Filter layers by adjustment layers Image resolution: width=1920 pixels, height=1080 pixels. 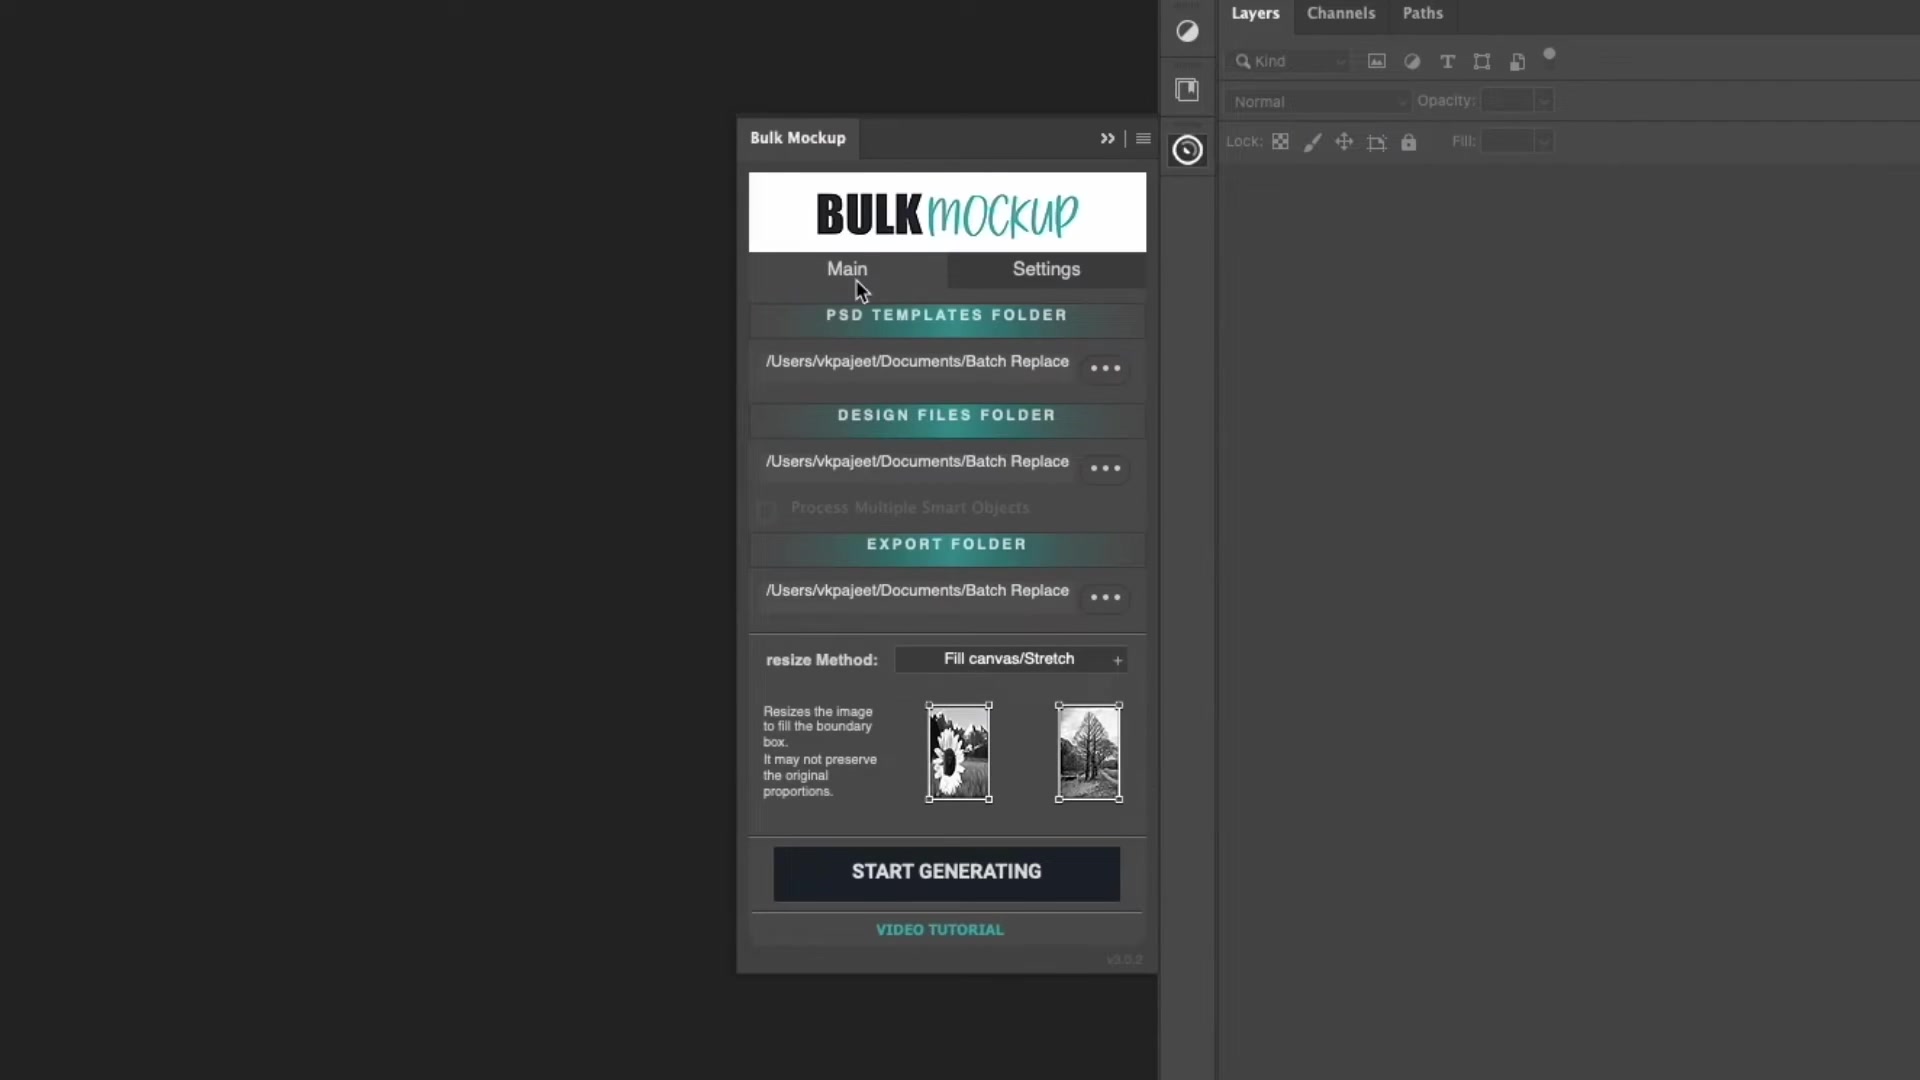pyautogui.click(x=1413, y=61)
